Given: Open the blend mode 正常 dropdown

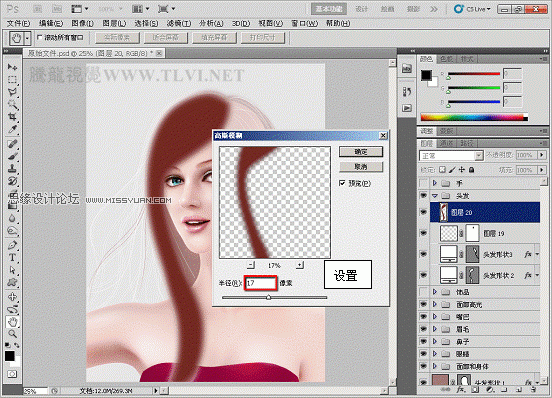Looking at the screenshot, I should (x=451, y=156).
